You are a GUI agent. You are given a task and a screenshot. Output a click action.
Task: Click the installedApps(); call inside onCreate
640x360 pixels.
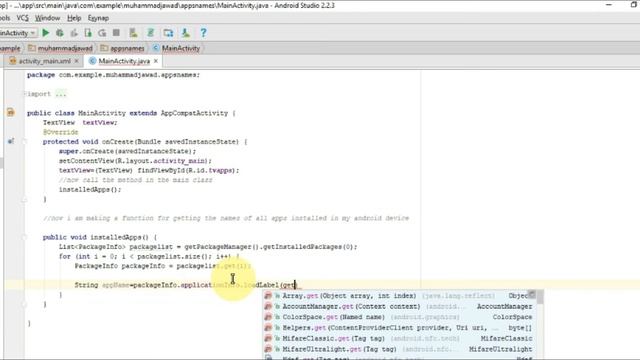90,189
